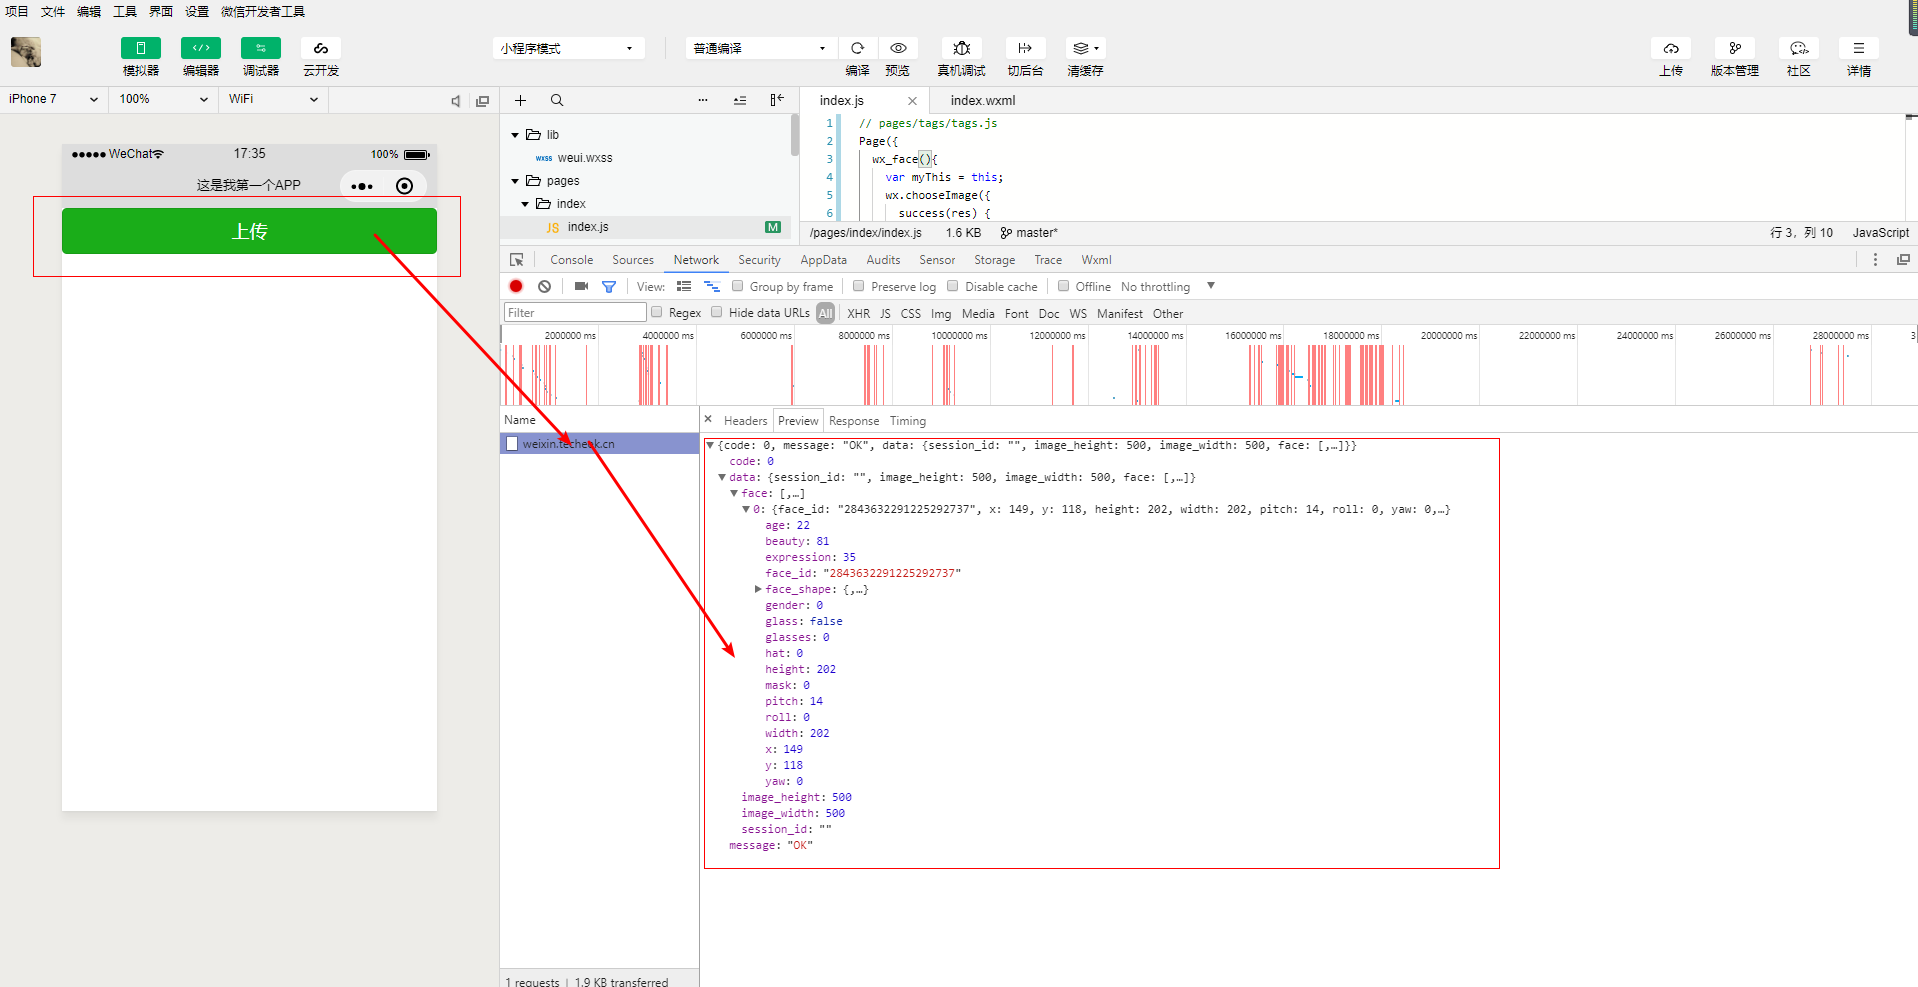
Task: Toggle the debugger (调试器) panel icon
Action: [260, 48]
